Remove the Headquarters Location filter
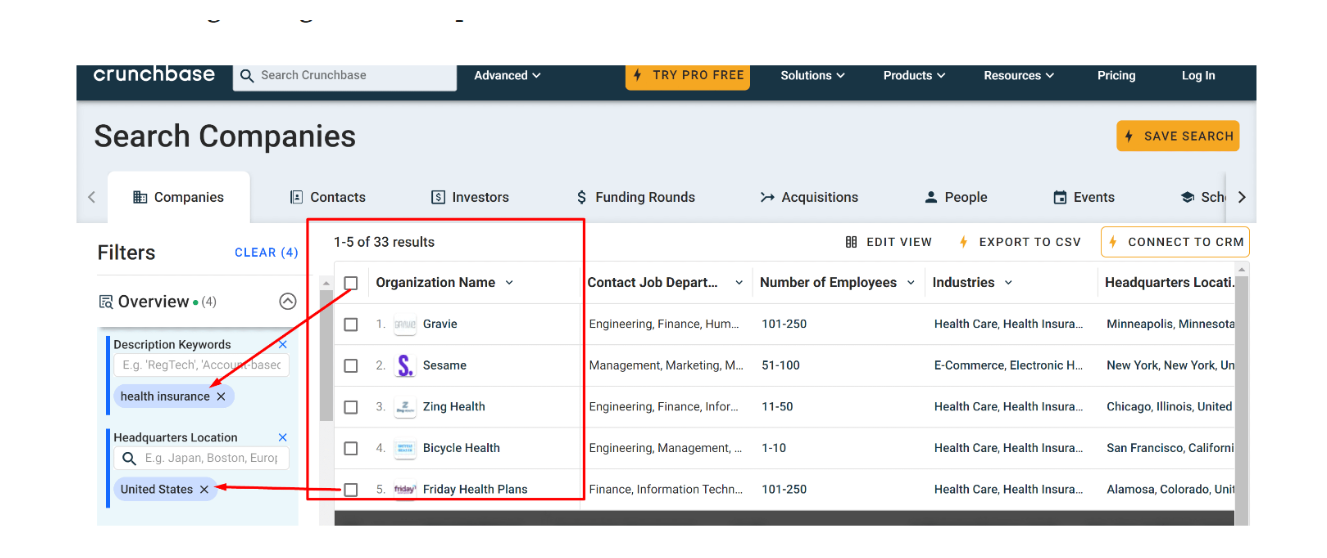The height and width of the screenshot is (558, 1327). coord(282,437)
